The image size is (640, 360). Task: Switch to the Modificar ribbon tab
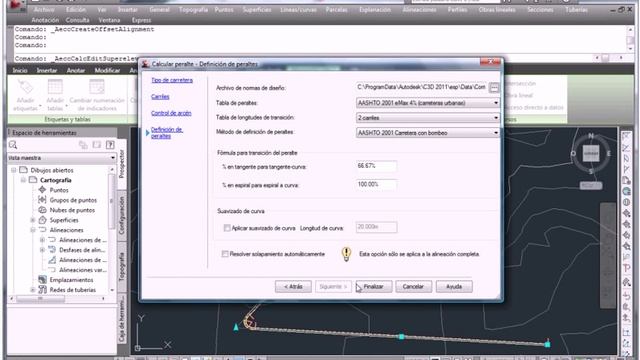(107, 70)
